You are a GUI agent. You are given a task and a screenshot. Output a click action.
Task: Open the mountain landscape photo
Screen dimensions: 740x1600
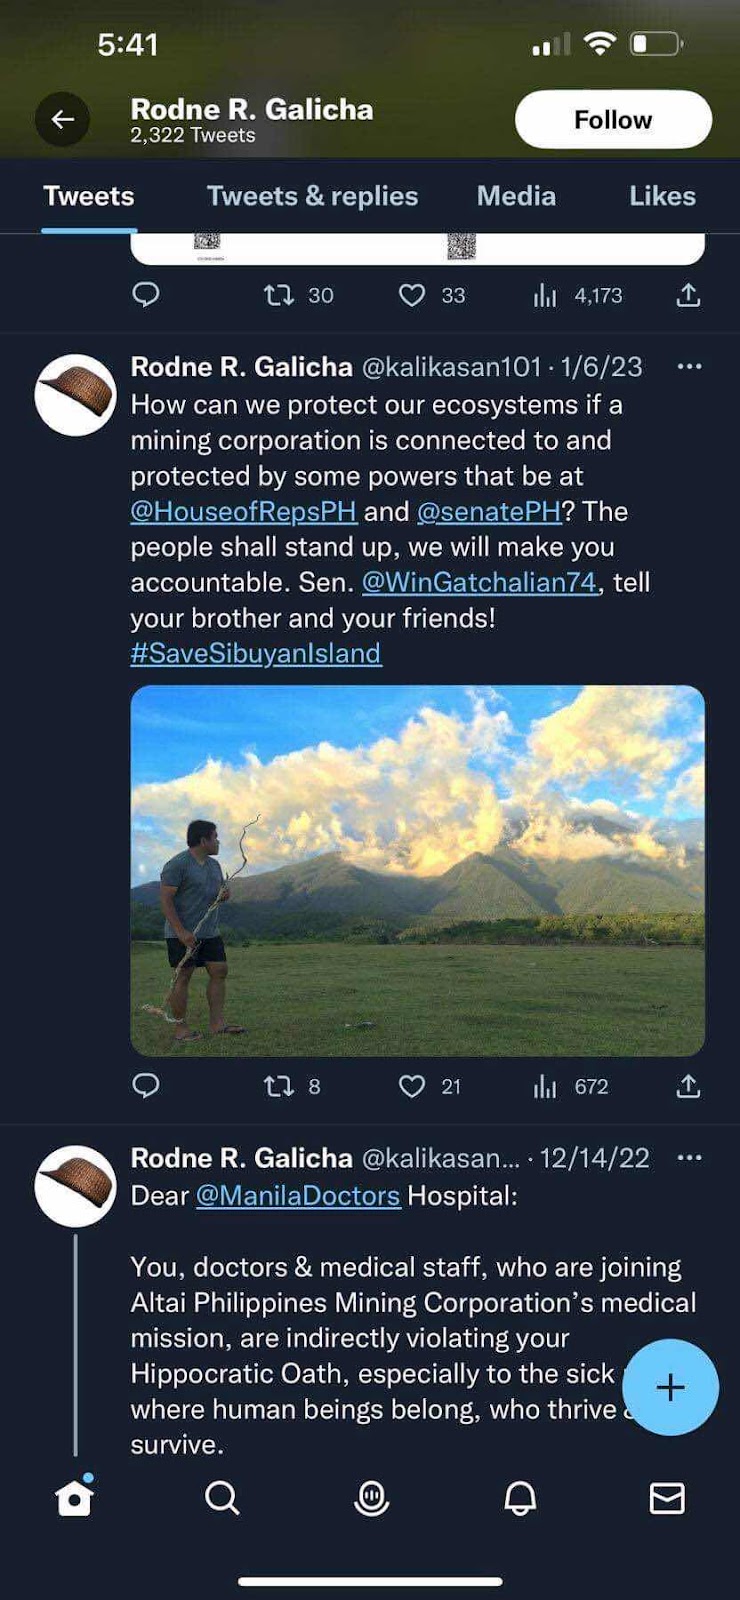pos(417,870)
